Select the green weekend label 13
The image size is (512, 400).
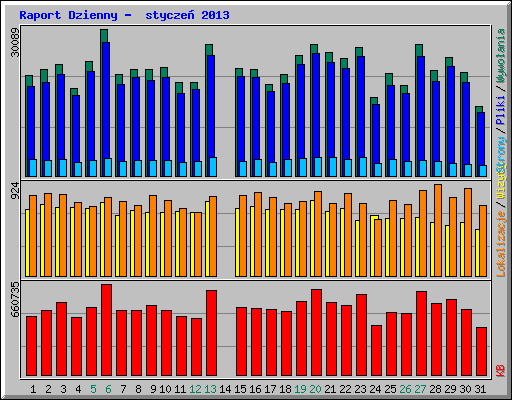210,389
